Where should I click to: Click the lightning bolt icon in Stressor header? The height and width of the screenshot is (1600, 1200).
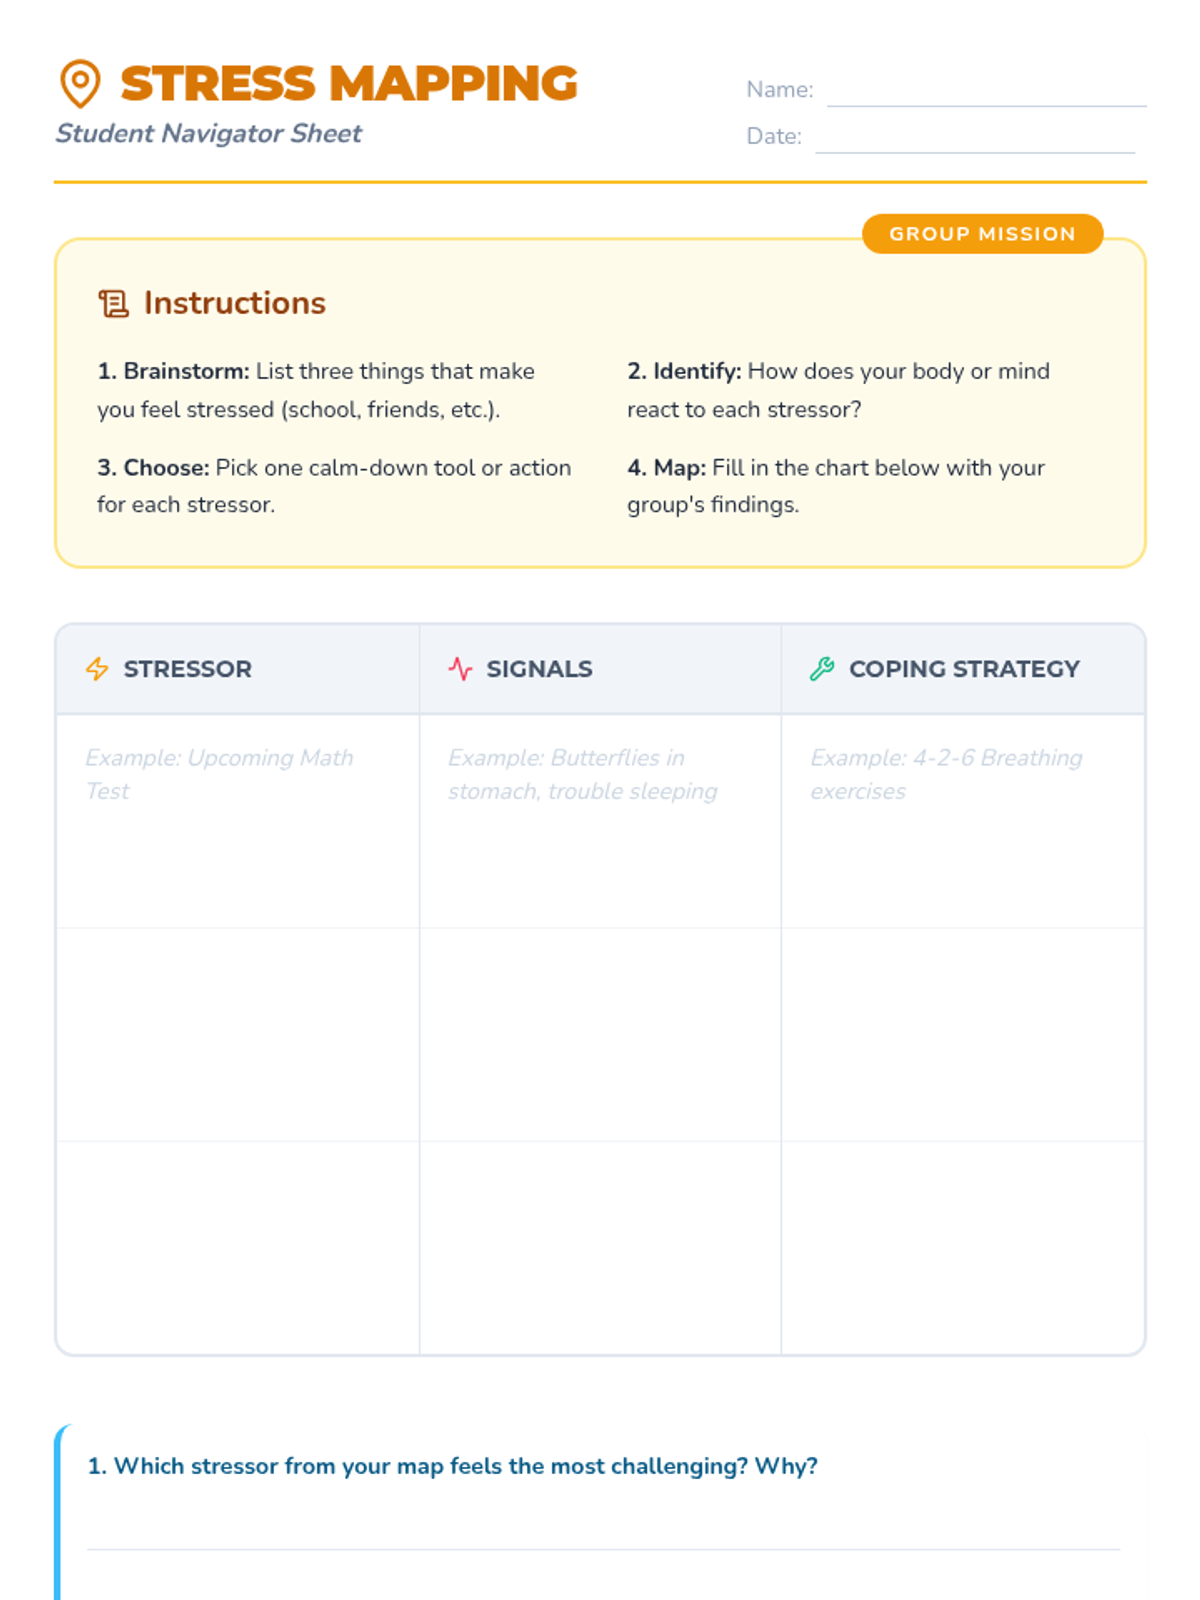(97, 669)
